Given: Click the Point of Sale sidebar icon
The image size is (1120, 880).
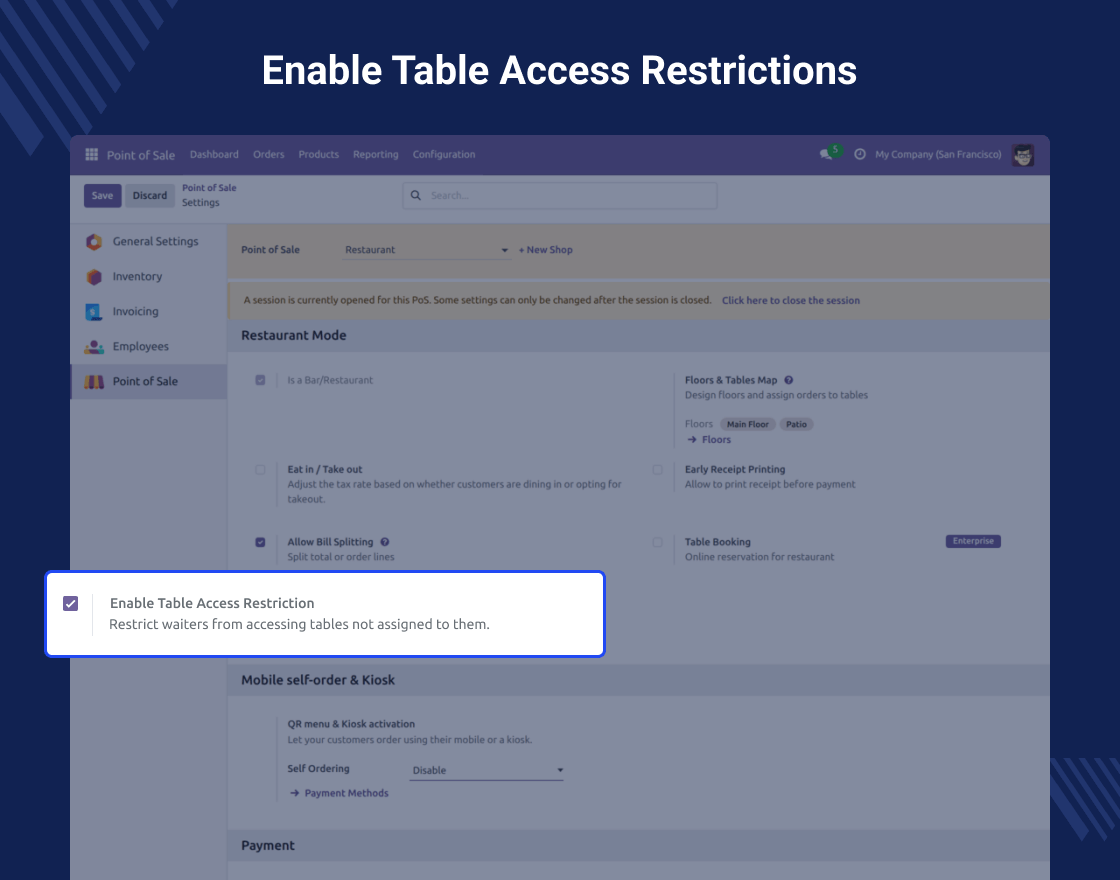Looking at the screenshot, I should coord(94,381).
